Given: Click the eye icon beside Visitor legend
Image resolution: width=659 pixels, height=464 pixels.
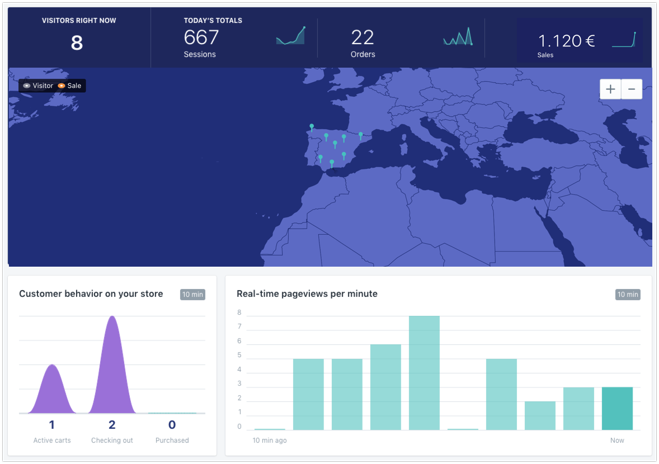Looking at the screenshot, I should pyautogui.click(x=27, y=86).
